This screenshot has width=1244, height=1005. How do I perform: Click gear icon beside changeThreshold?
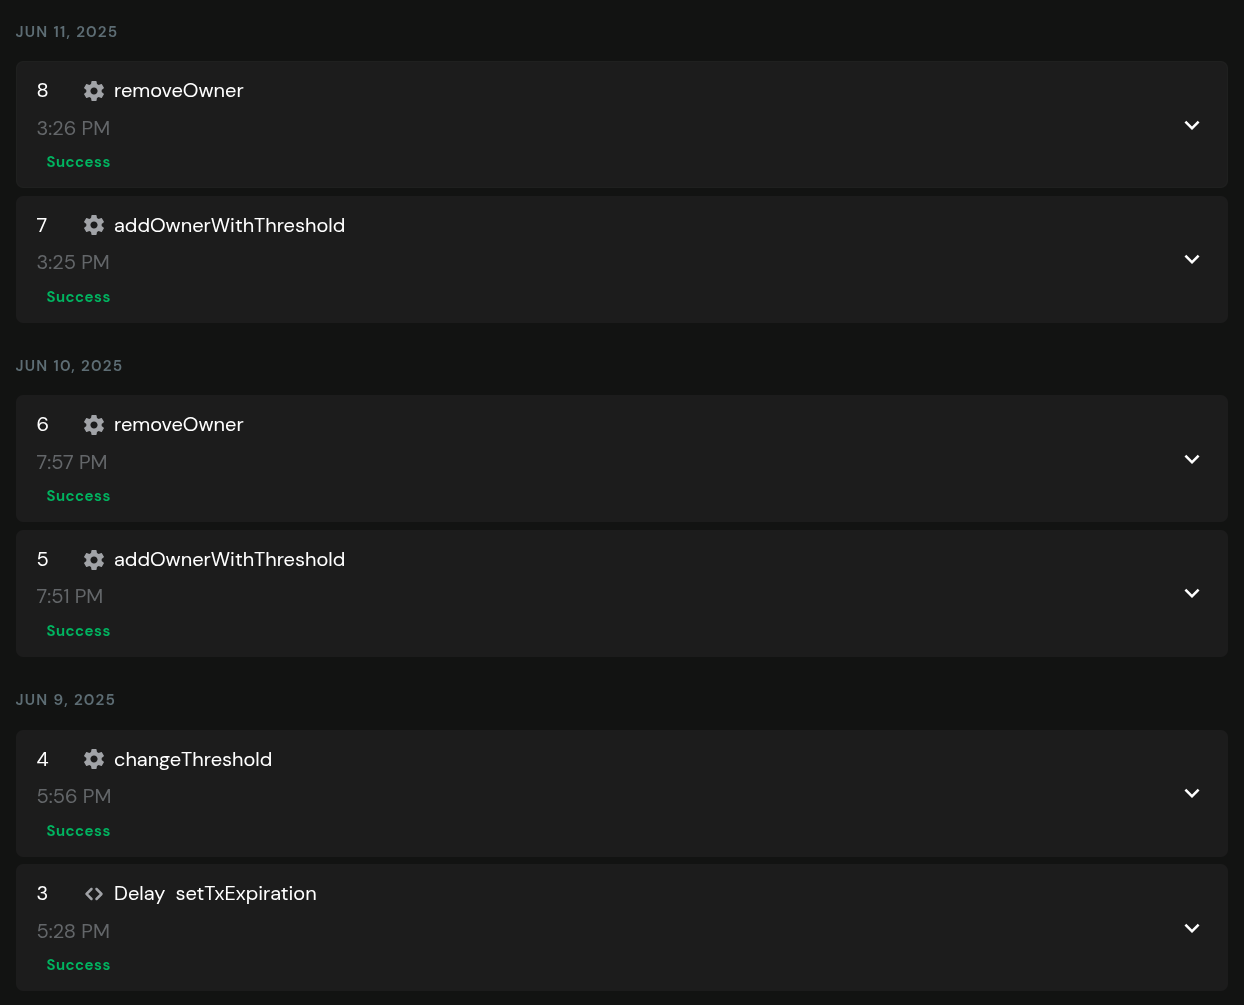coord(94,759)
